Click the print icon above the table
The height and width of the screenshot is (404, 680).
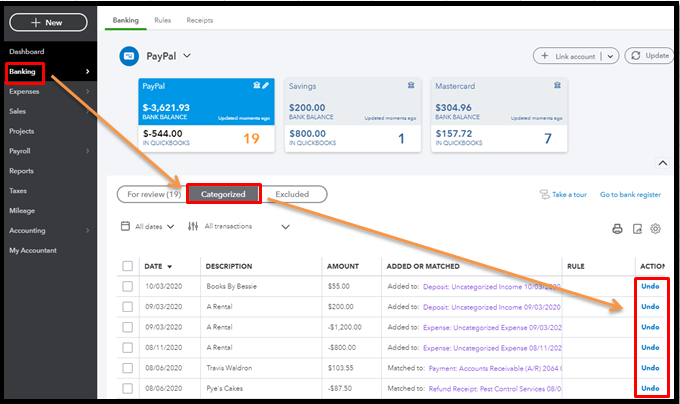pos(617,229)
